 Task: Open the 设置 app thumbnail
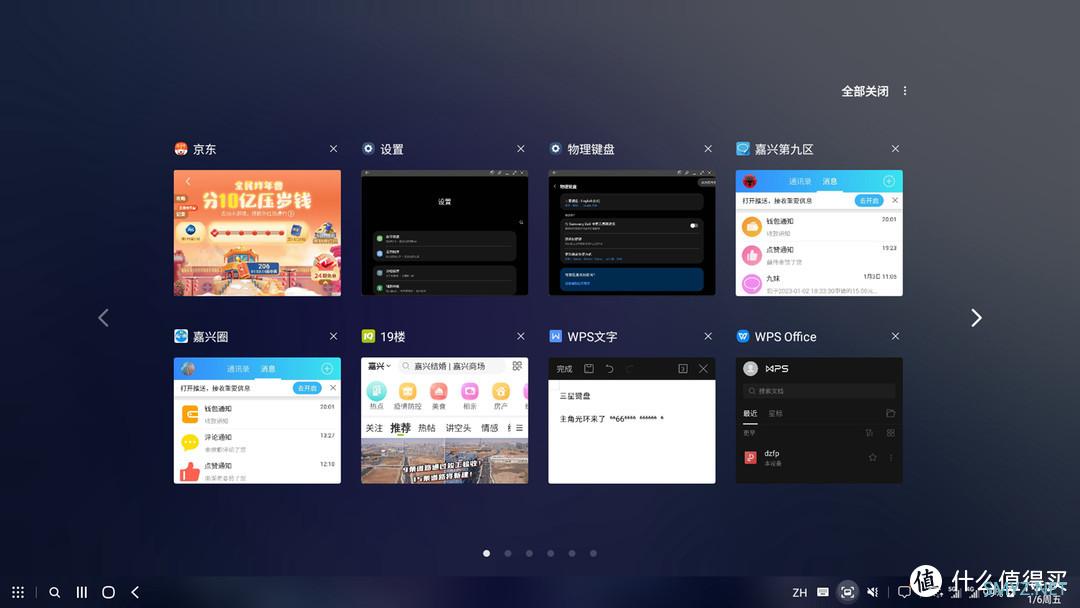444,233
